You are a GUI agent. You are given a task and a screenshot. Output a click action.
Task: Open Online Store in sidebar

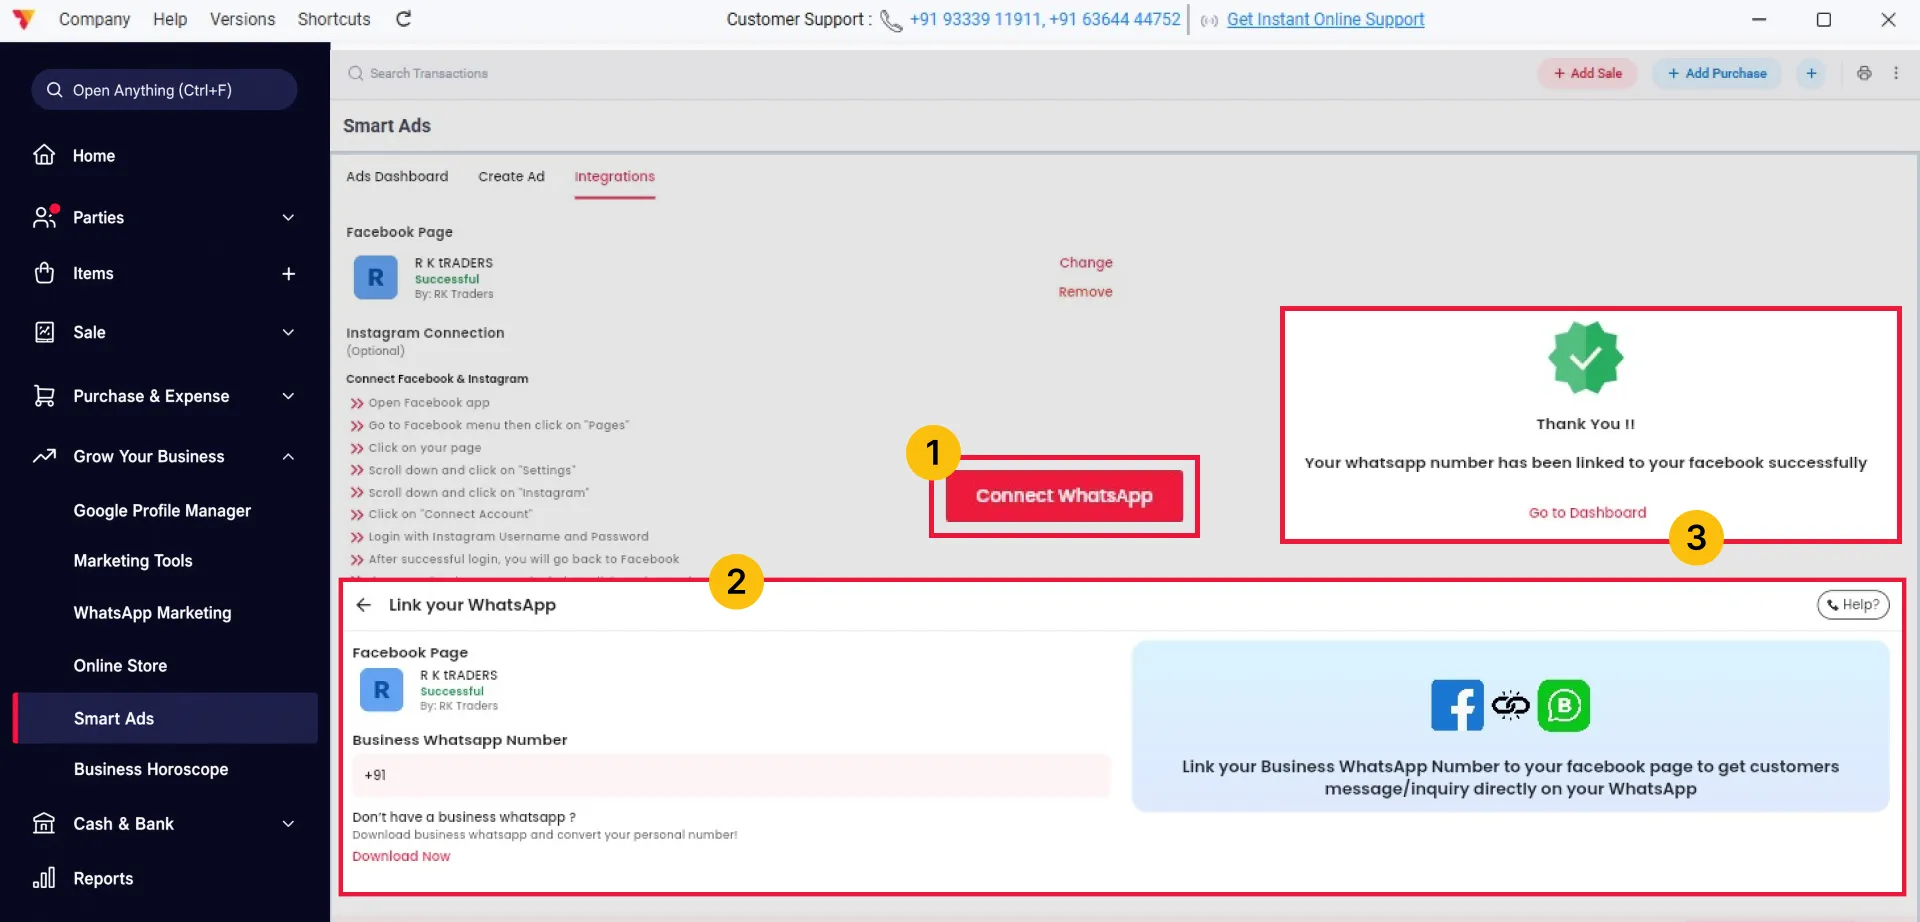[120, 666]
